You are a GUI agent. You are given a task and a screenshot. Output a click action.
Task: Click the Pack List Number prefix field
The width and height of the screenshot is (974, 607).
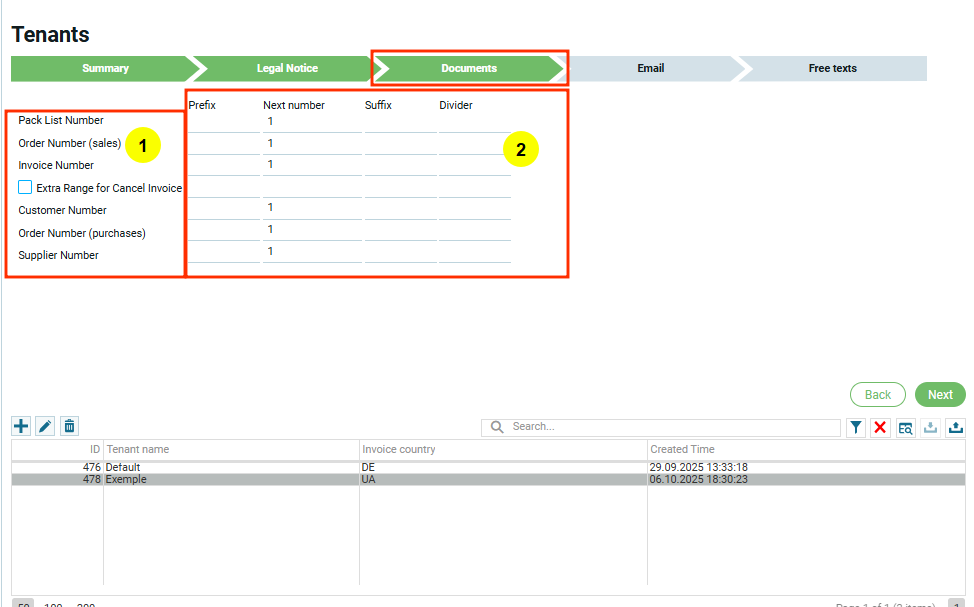[x=223, y=122]
